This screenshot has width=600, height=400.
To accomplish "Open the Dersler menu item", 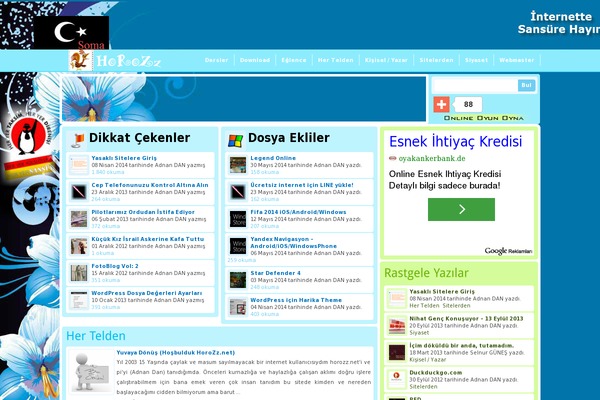I will 217,60.
